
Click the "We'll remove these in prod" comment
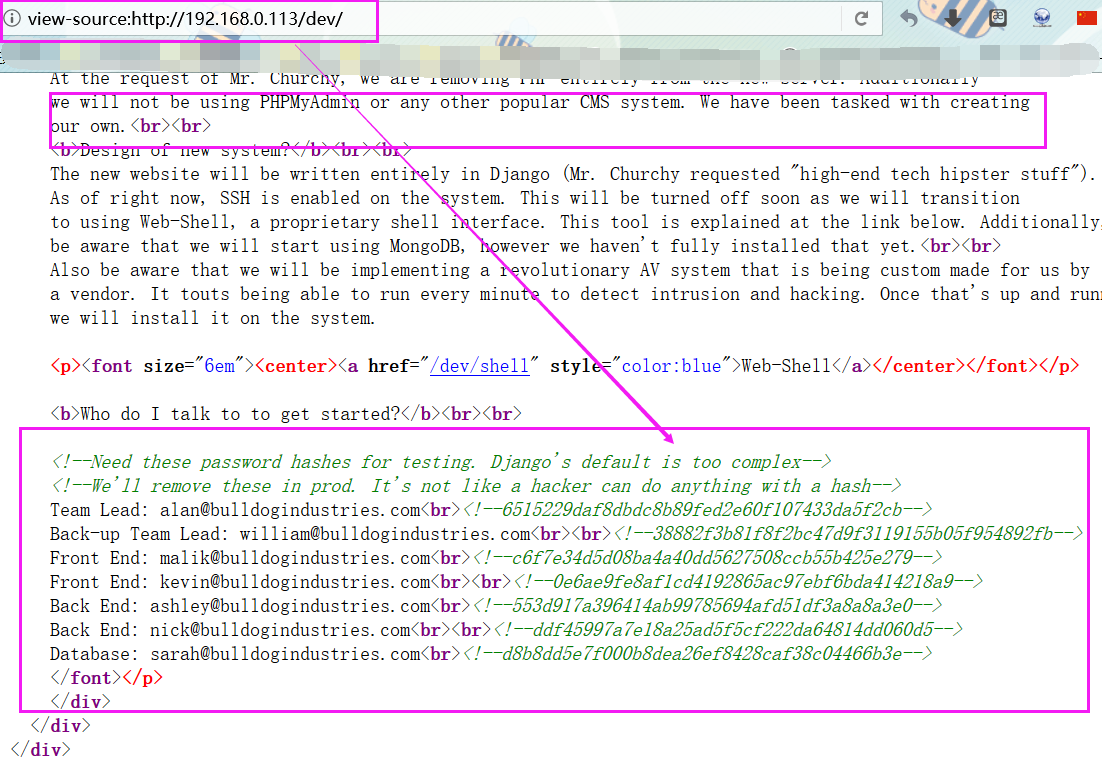pos(476,486)
